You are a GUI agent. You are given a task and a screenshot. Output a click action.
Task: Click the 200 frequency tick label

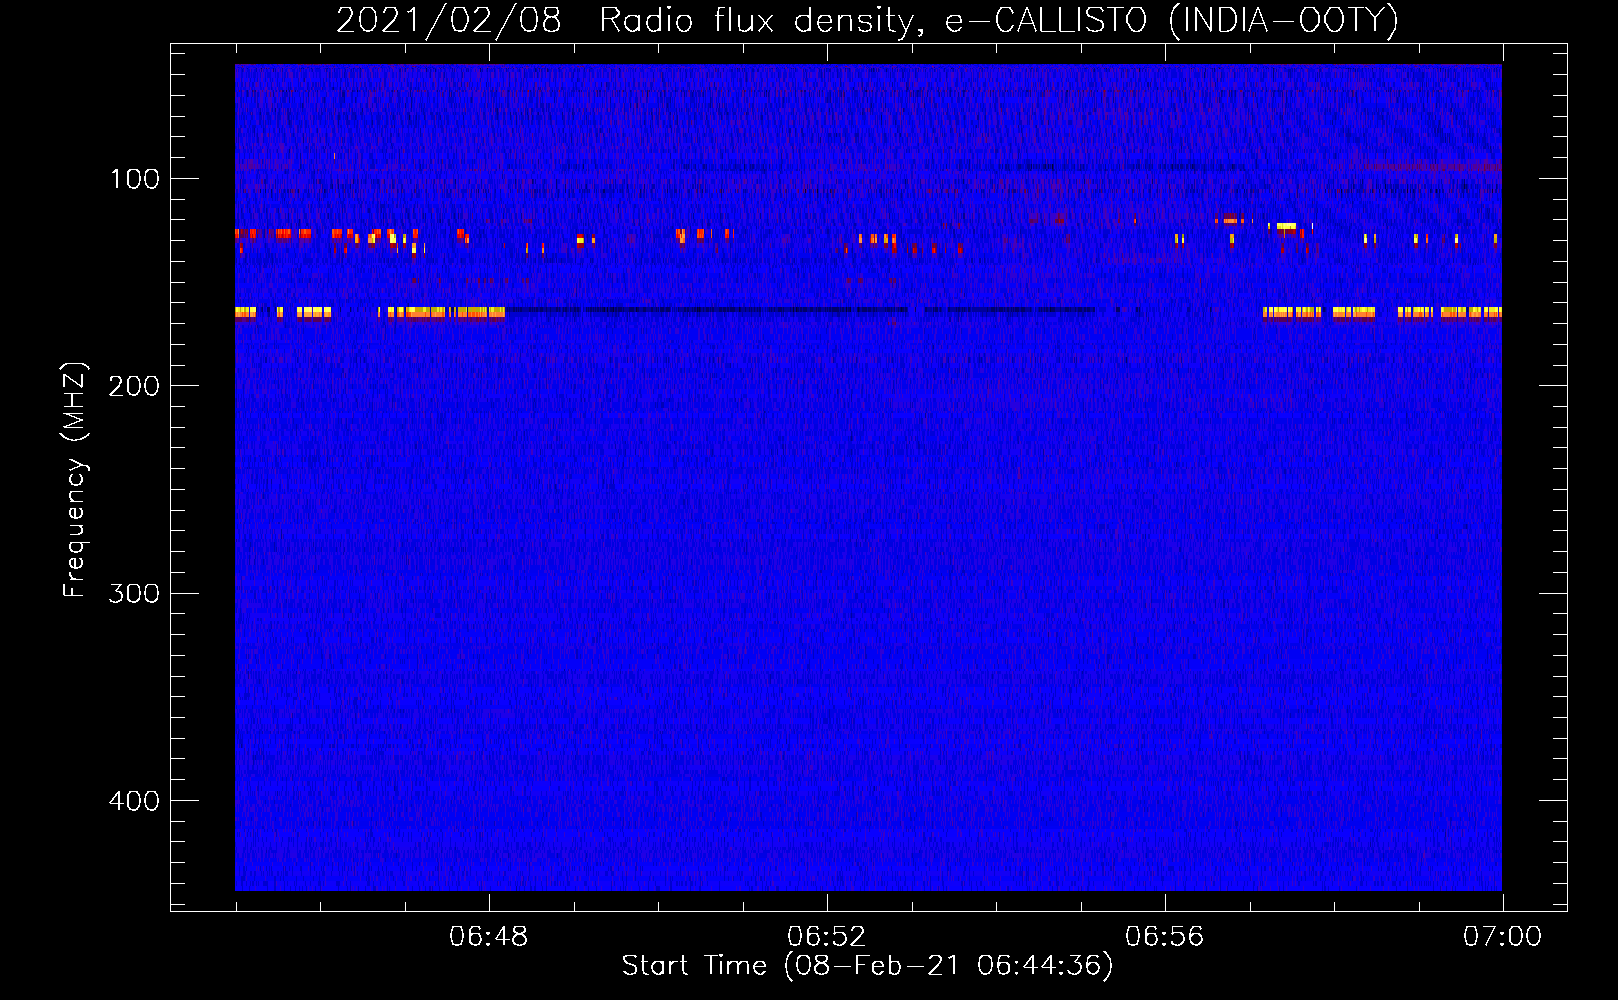(134, 386)
